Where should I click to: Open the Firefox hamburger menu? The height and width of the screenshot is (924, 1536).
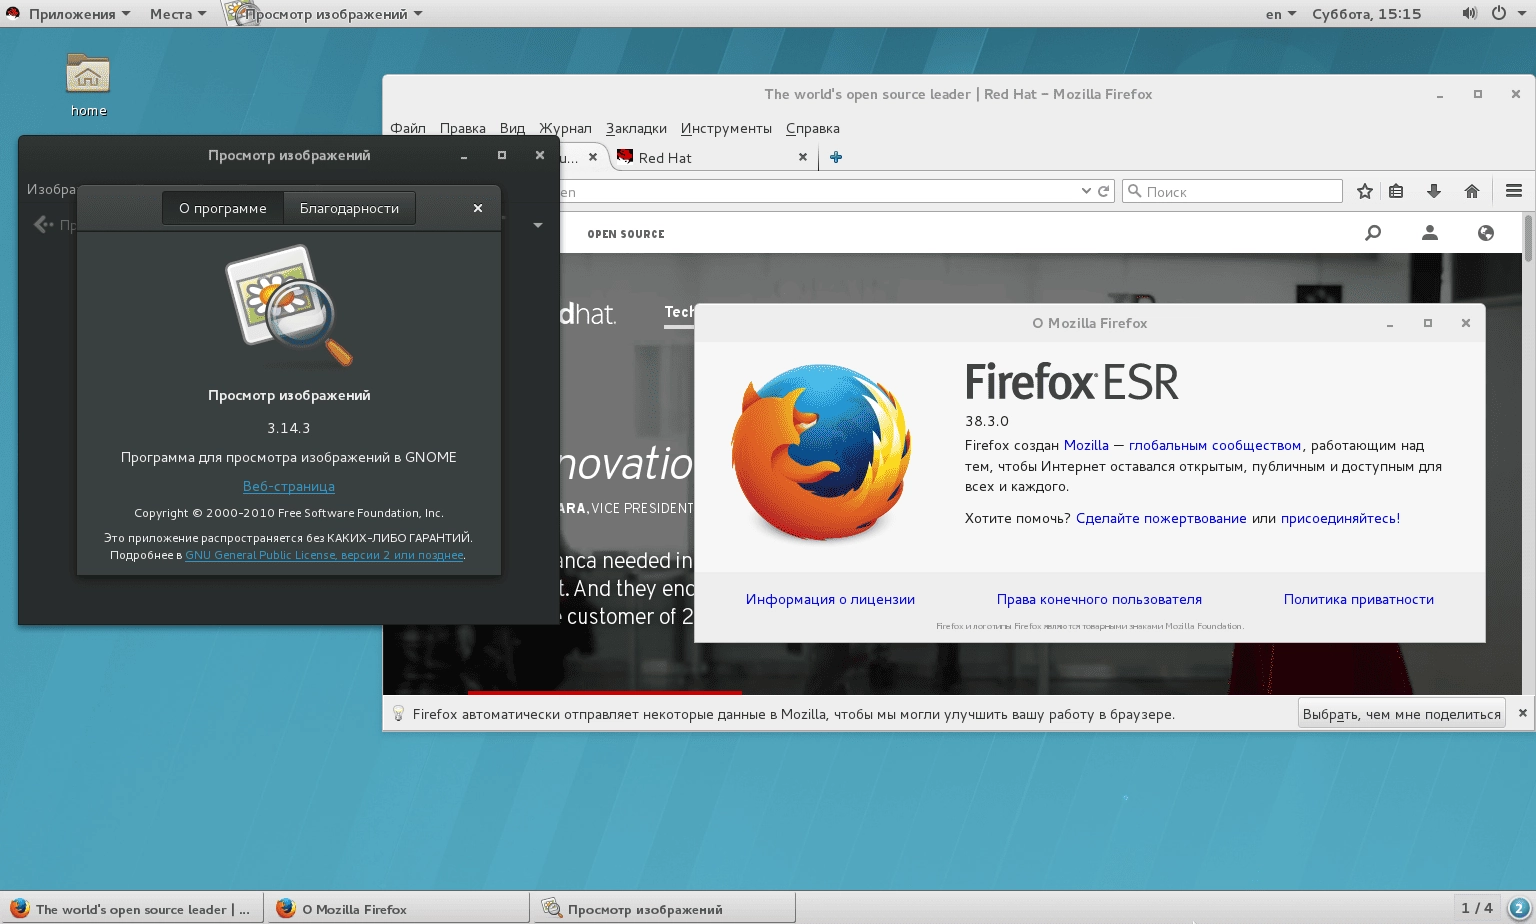pyautogui.click(x=1514, y=191)
